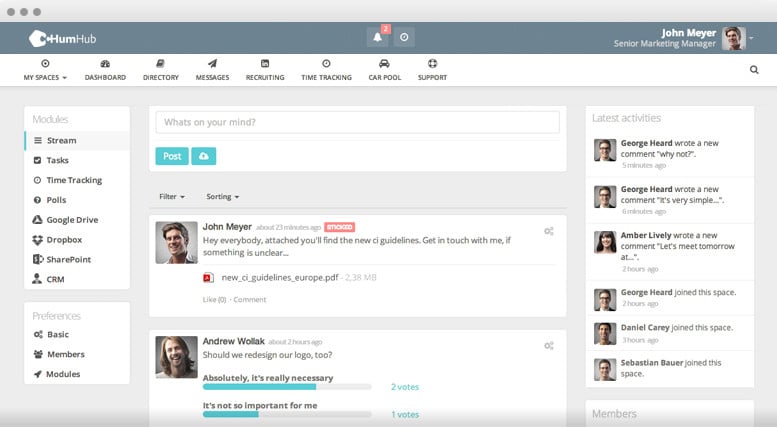Click John Meyer author name on post
This screenshot has width=777, height=427.
point(227,226)
